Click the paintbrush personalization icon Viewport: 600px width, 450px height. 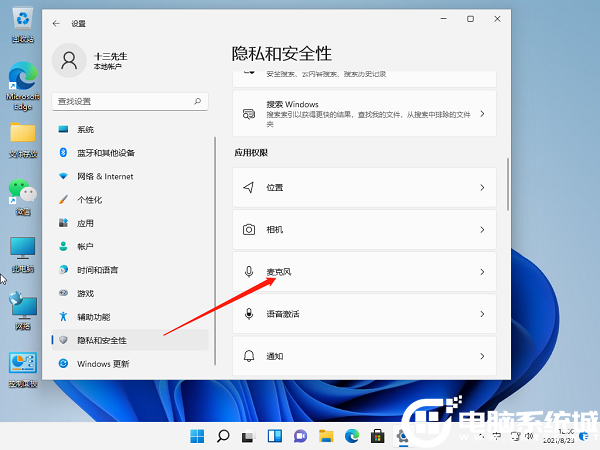point(64,199)
